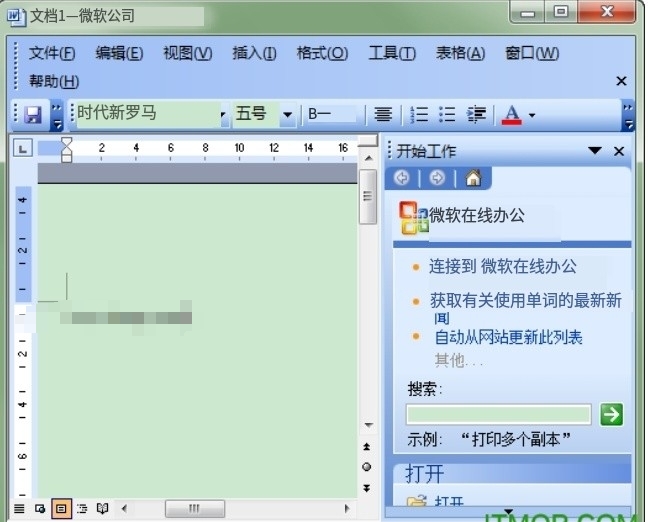Click the Save floppy disk icon
Viewport: 649px width, 522px height.
tap(33, 115)
